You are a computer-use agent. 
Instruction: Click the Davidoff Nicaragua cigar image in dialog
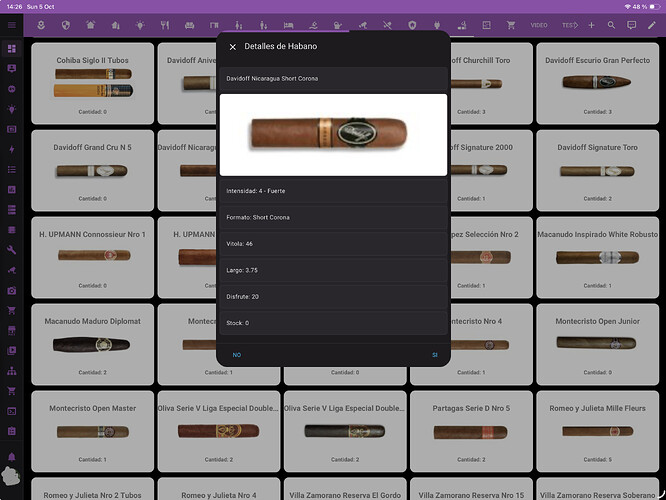point(333,135)
